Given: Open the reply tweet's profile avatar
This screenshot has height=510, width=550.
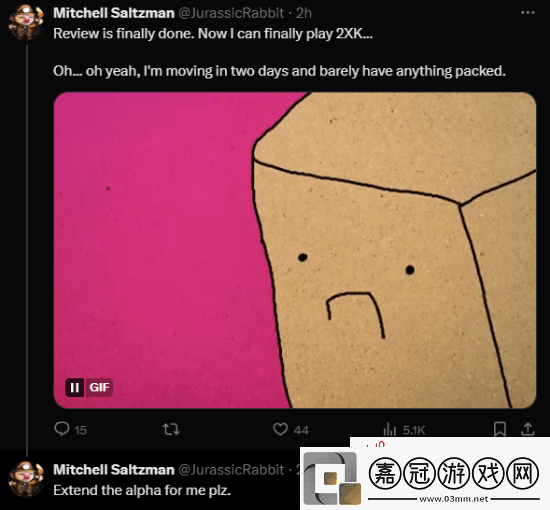Looking at the screenshot, I should (26, 479).
